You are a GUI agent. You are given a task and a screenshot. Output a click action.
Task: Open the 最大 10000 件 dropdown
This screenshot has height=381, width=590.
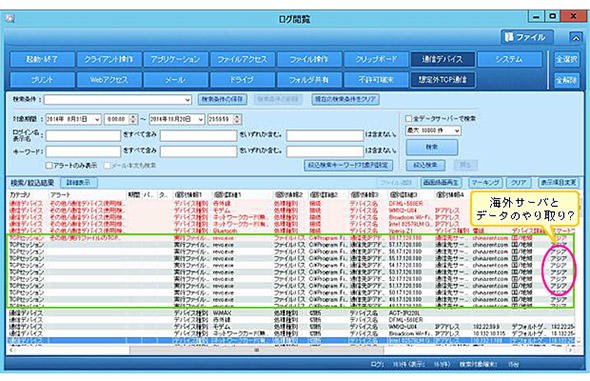(433, 131)
